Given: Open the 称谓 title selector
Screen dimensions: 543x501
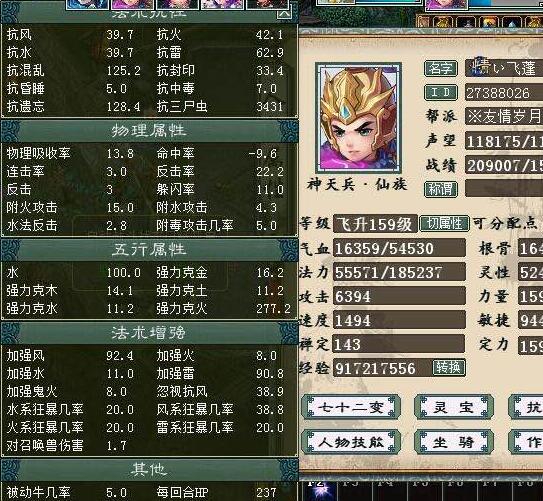Looking at the screenshot, I should pyautogui.click(x=440, y=189).
